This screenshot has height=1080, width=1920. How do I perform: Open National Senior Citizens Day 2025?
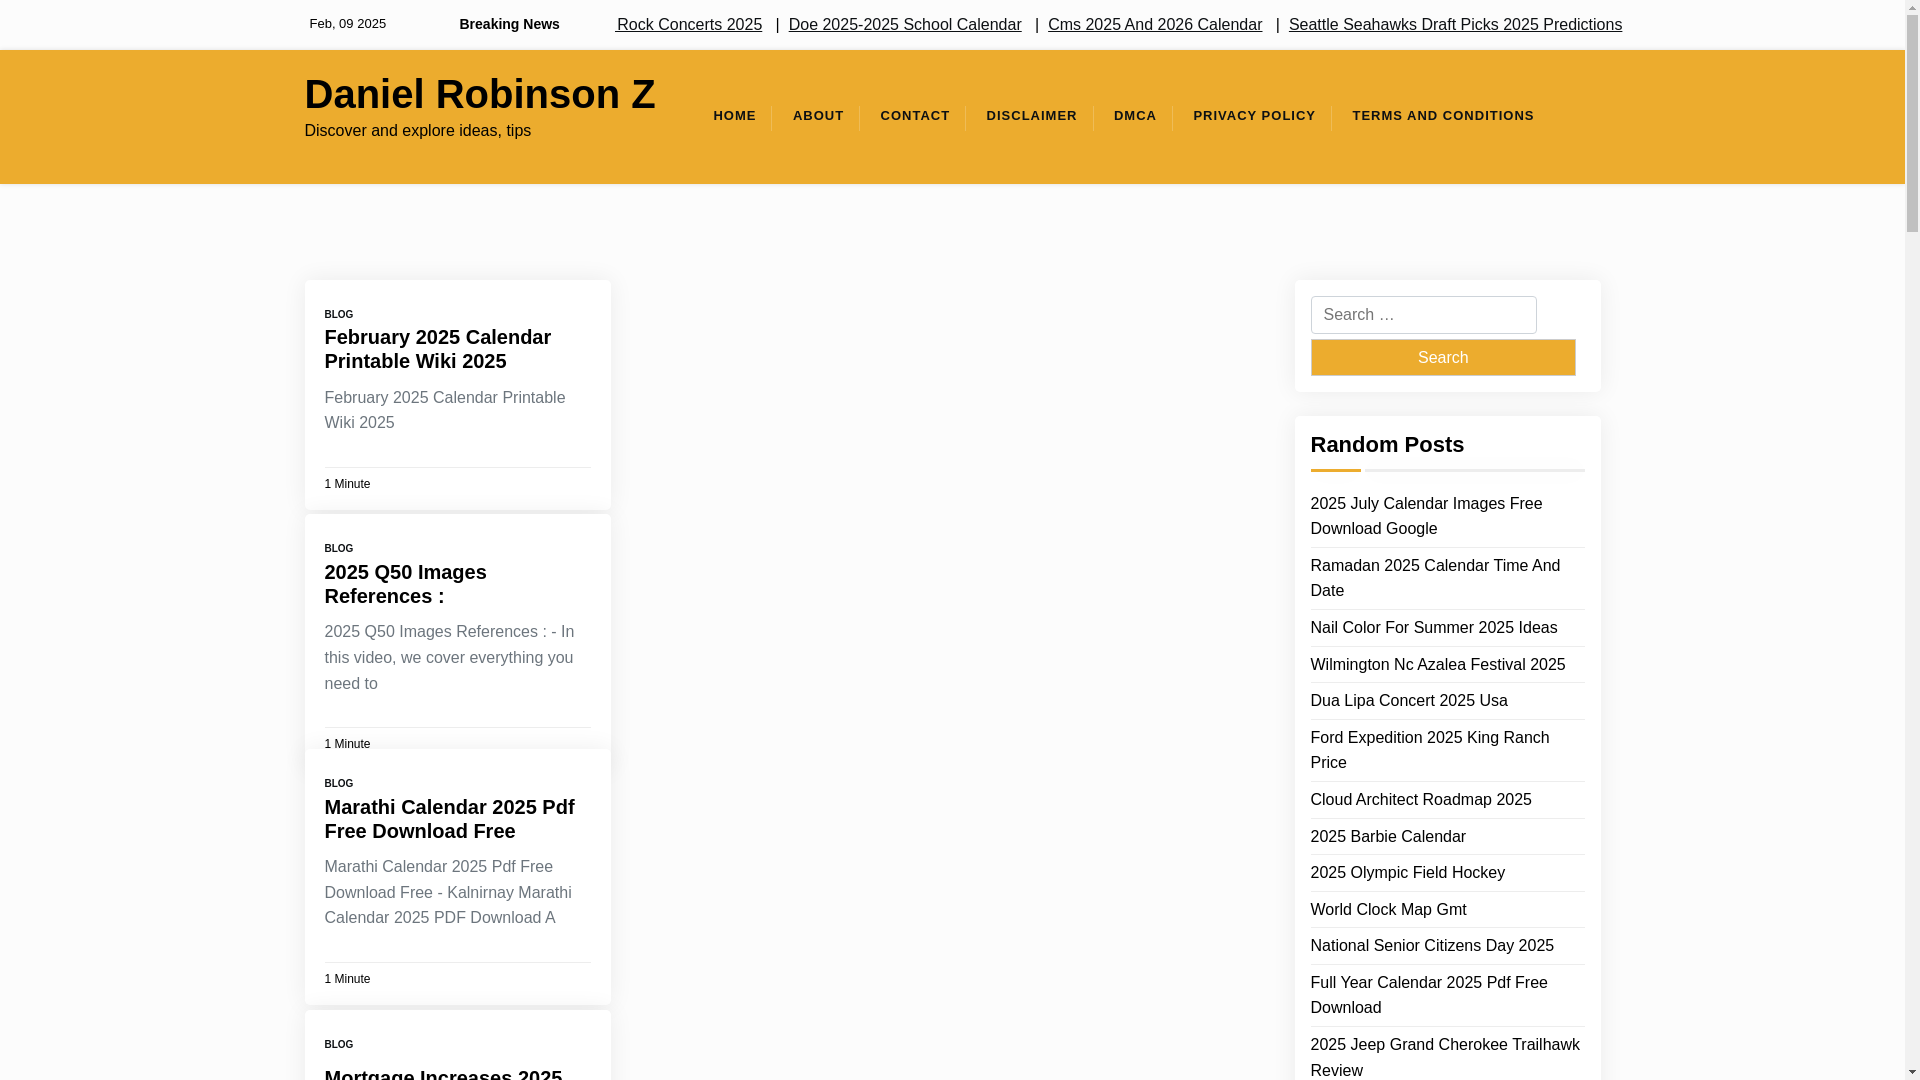(1431, 946)
